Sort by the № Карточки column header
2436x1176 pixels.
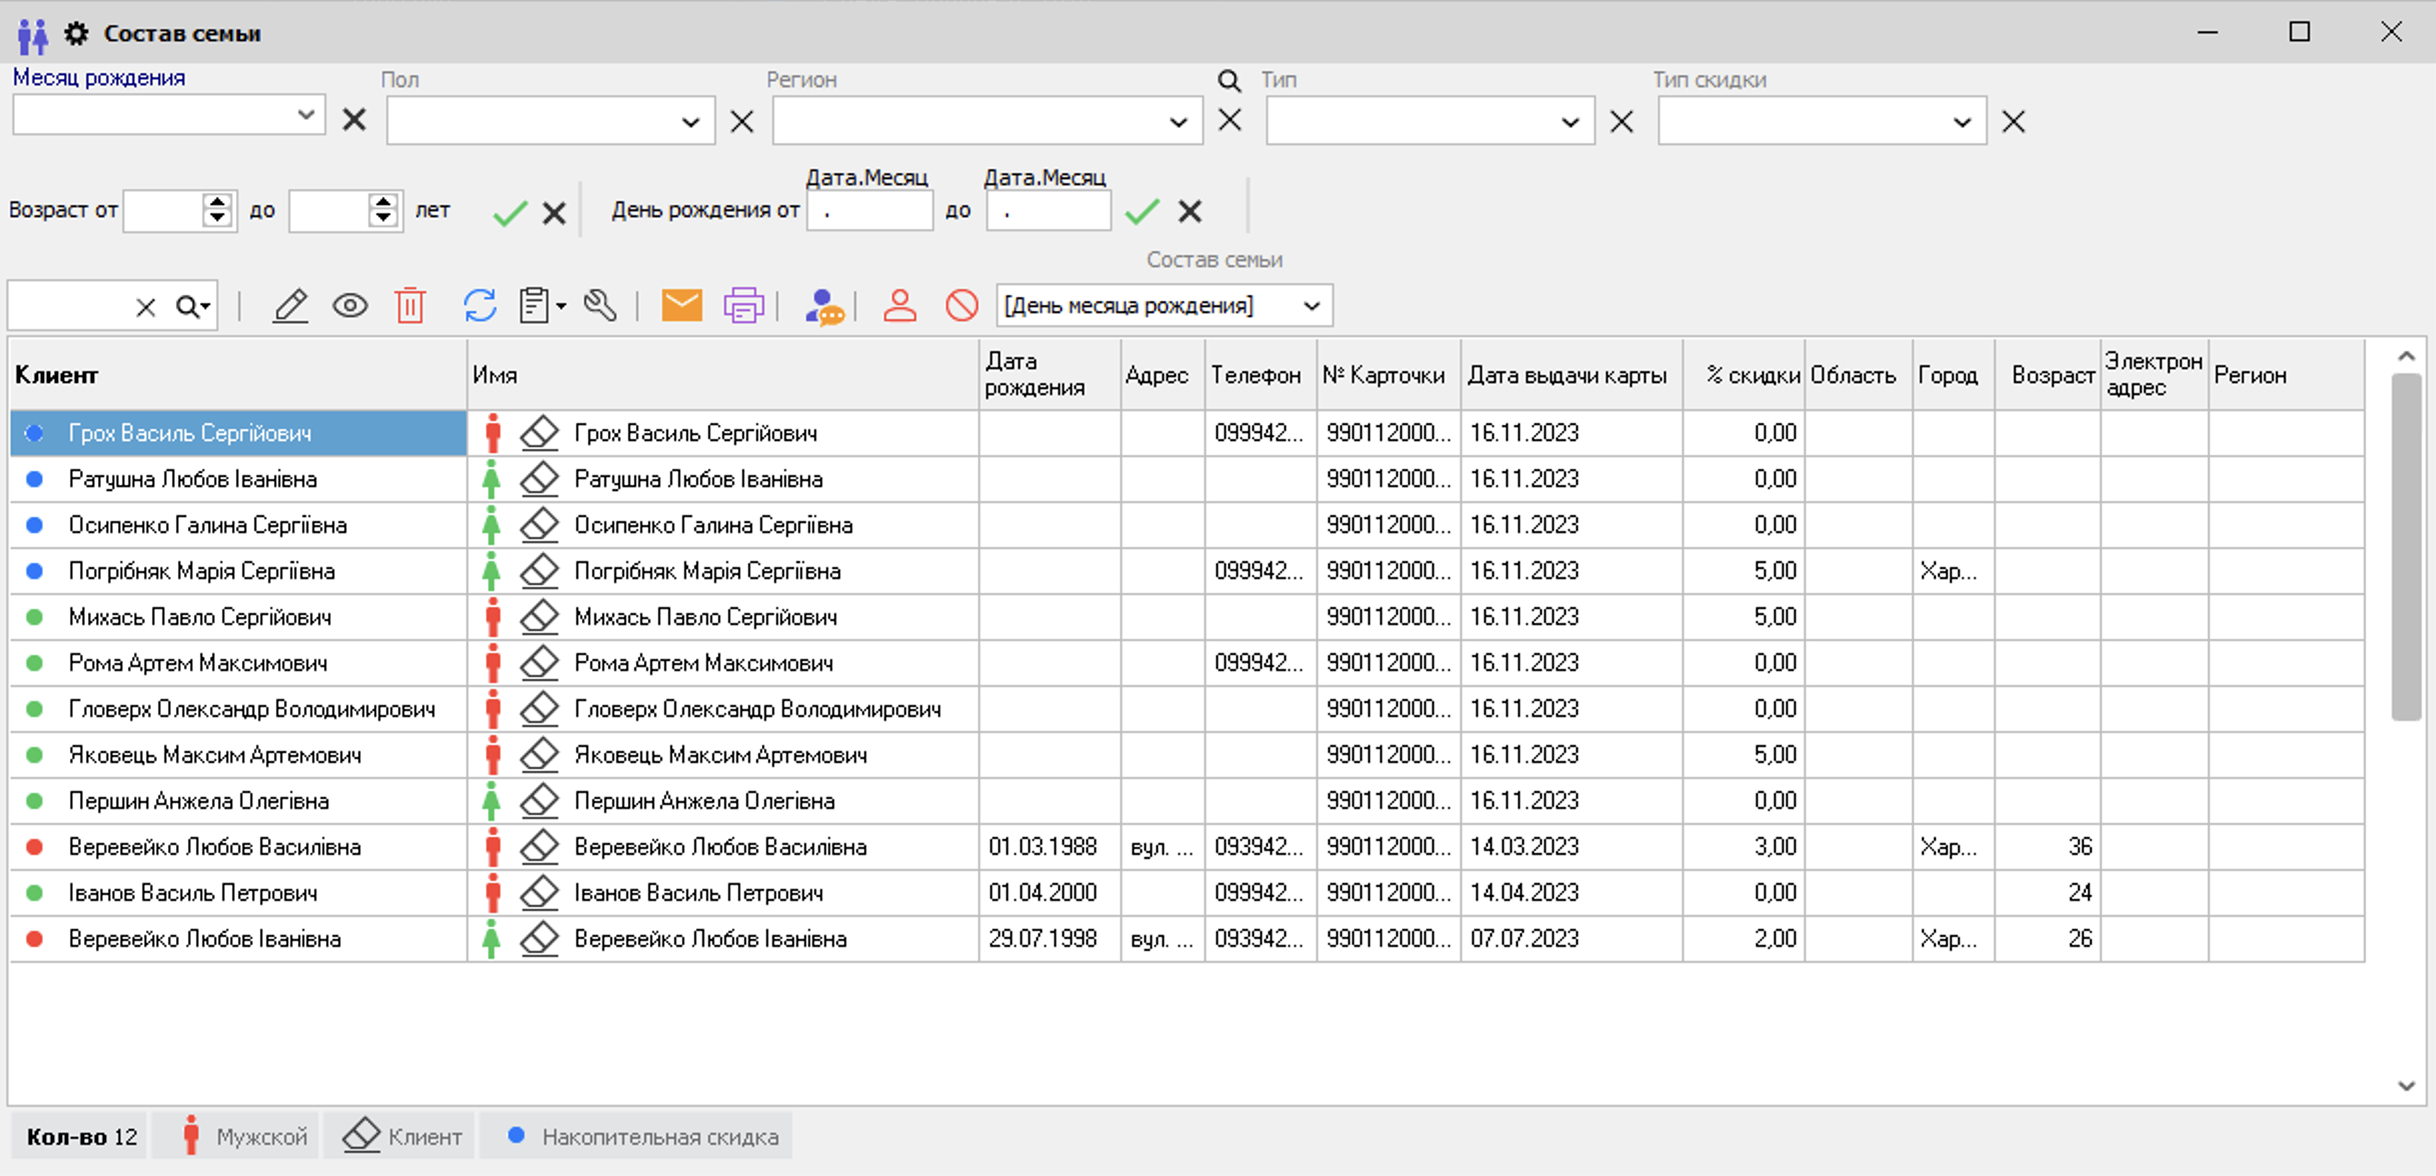click(x=1389, y=375)
